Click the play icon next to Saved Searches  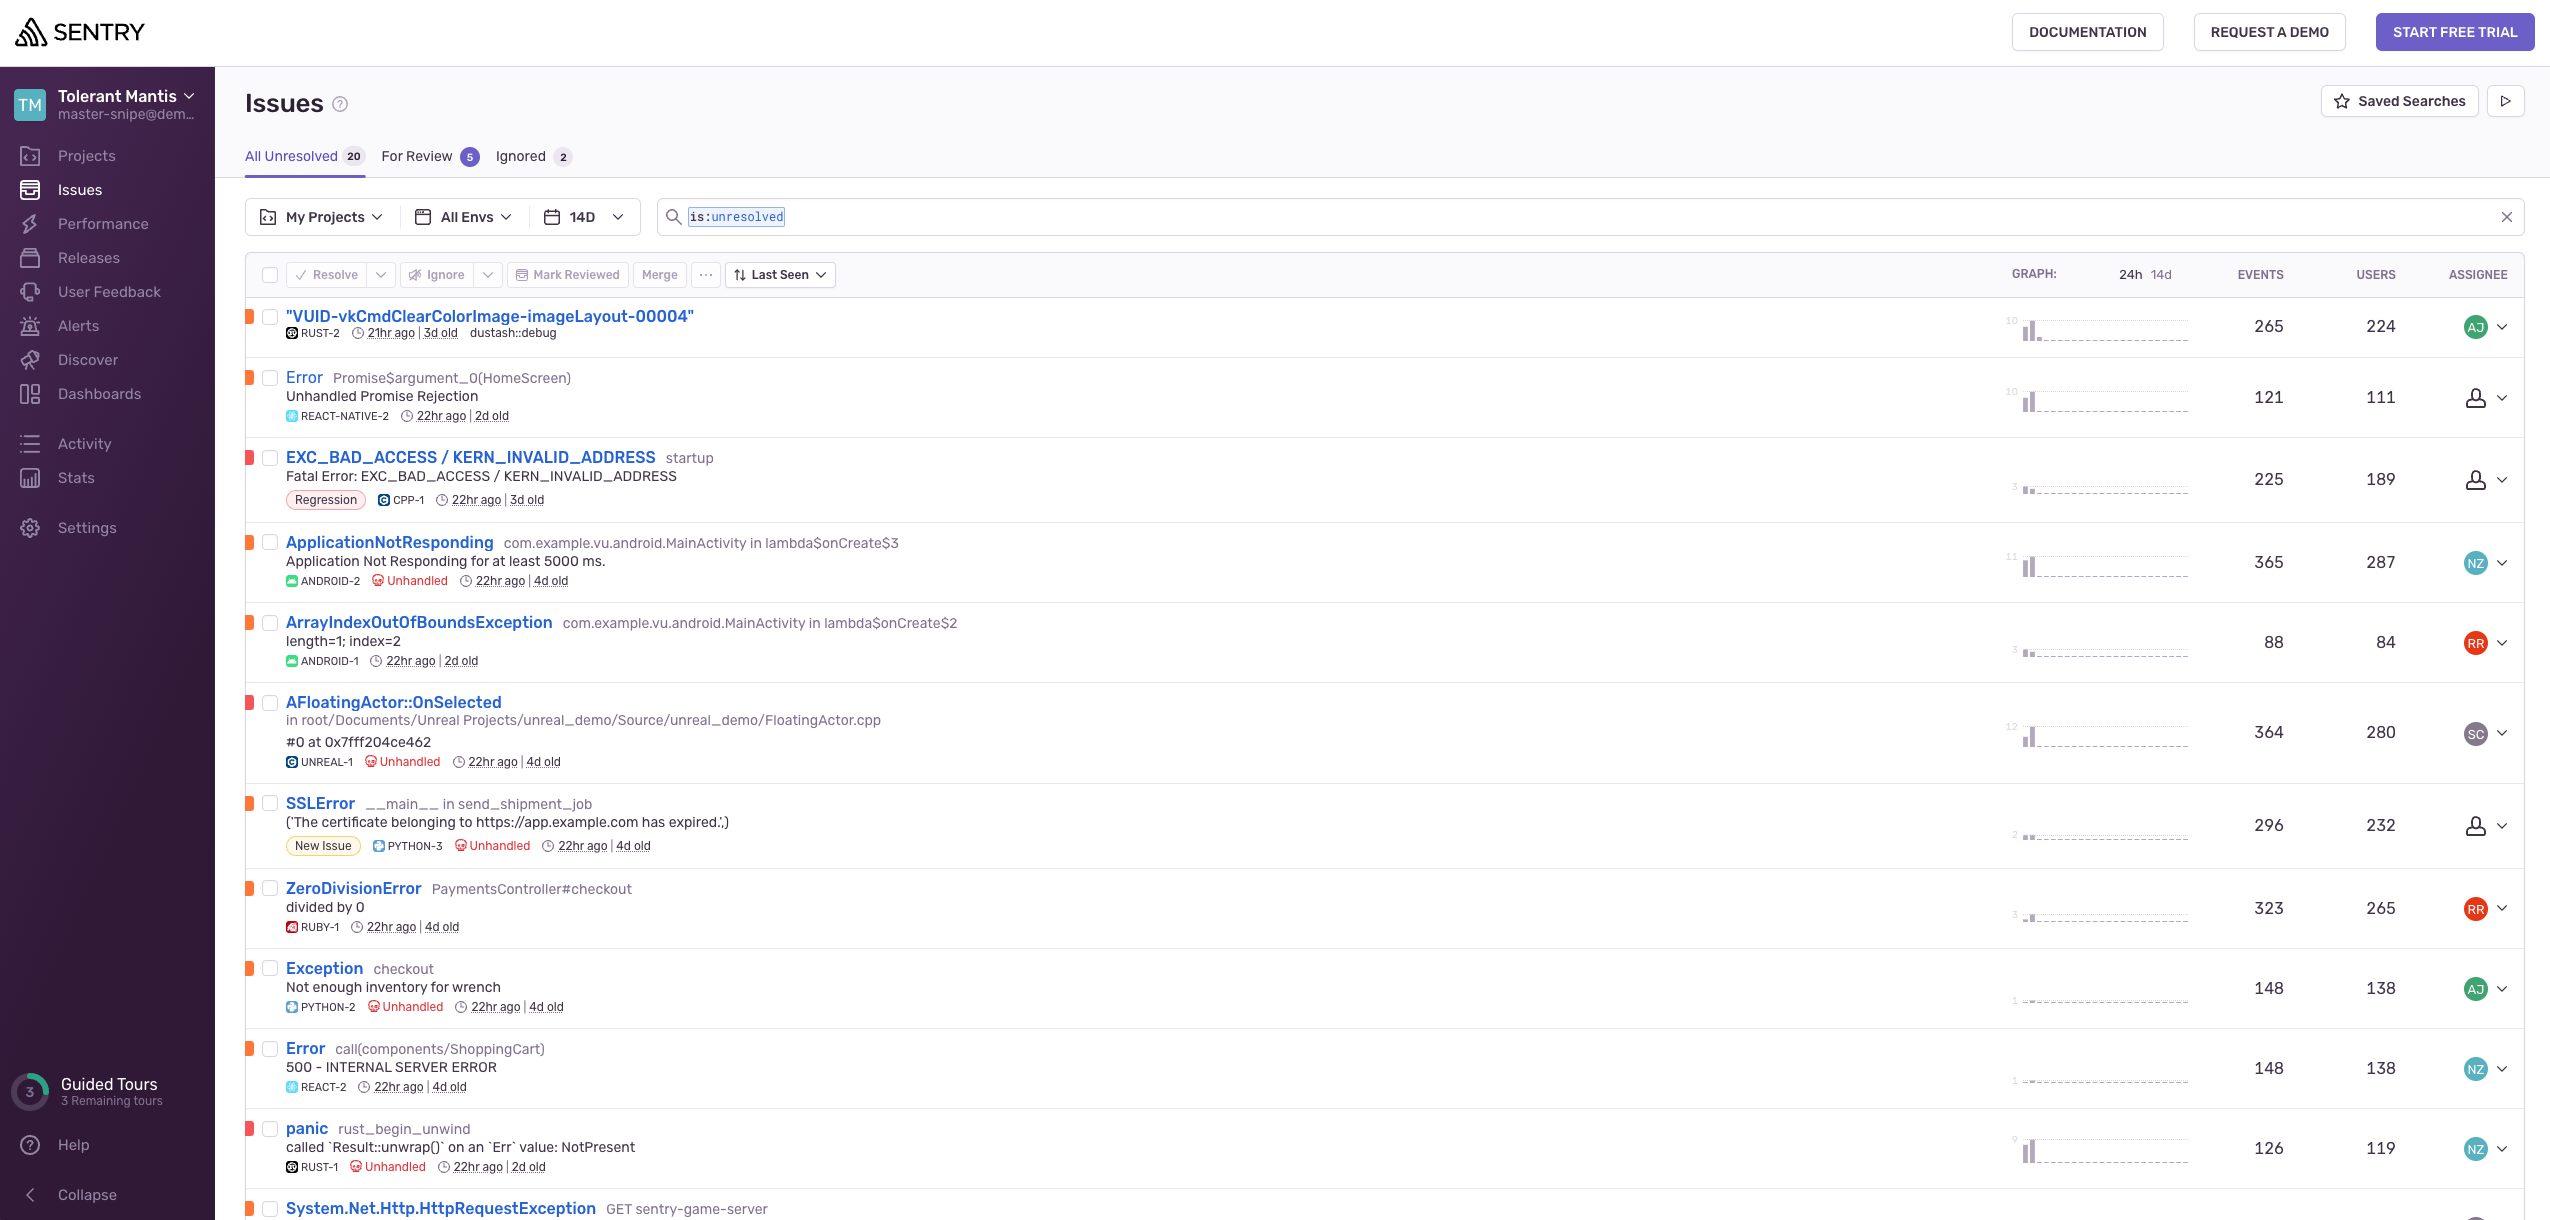click(x=2505, y=101)
